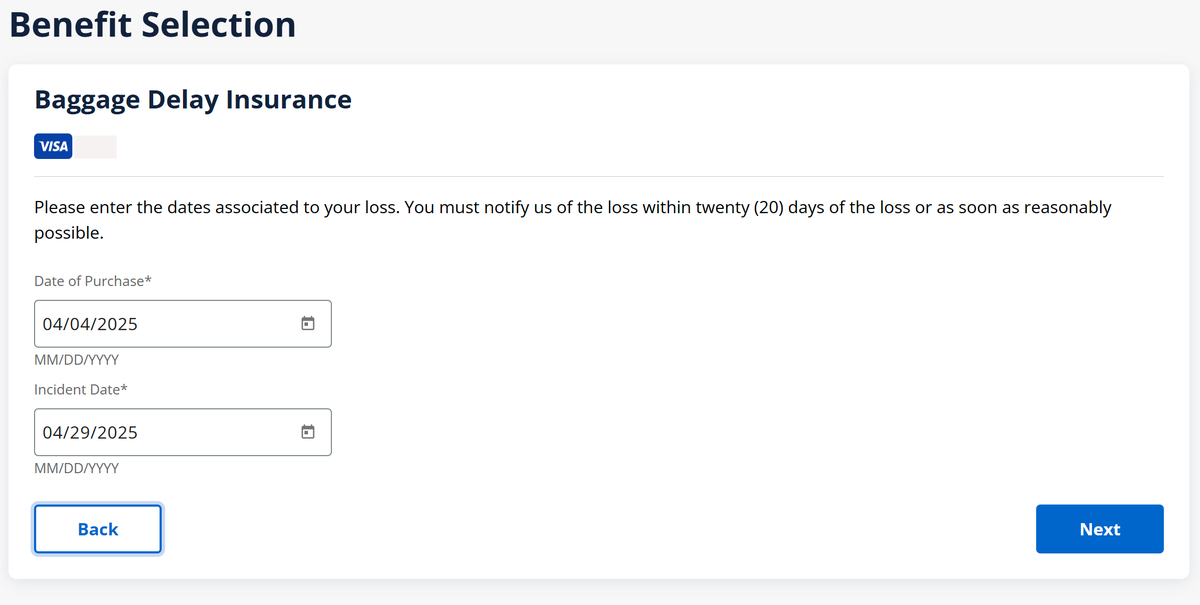
Task: Select the month in Date of Purchase
Action: [x=52, y=324]
